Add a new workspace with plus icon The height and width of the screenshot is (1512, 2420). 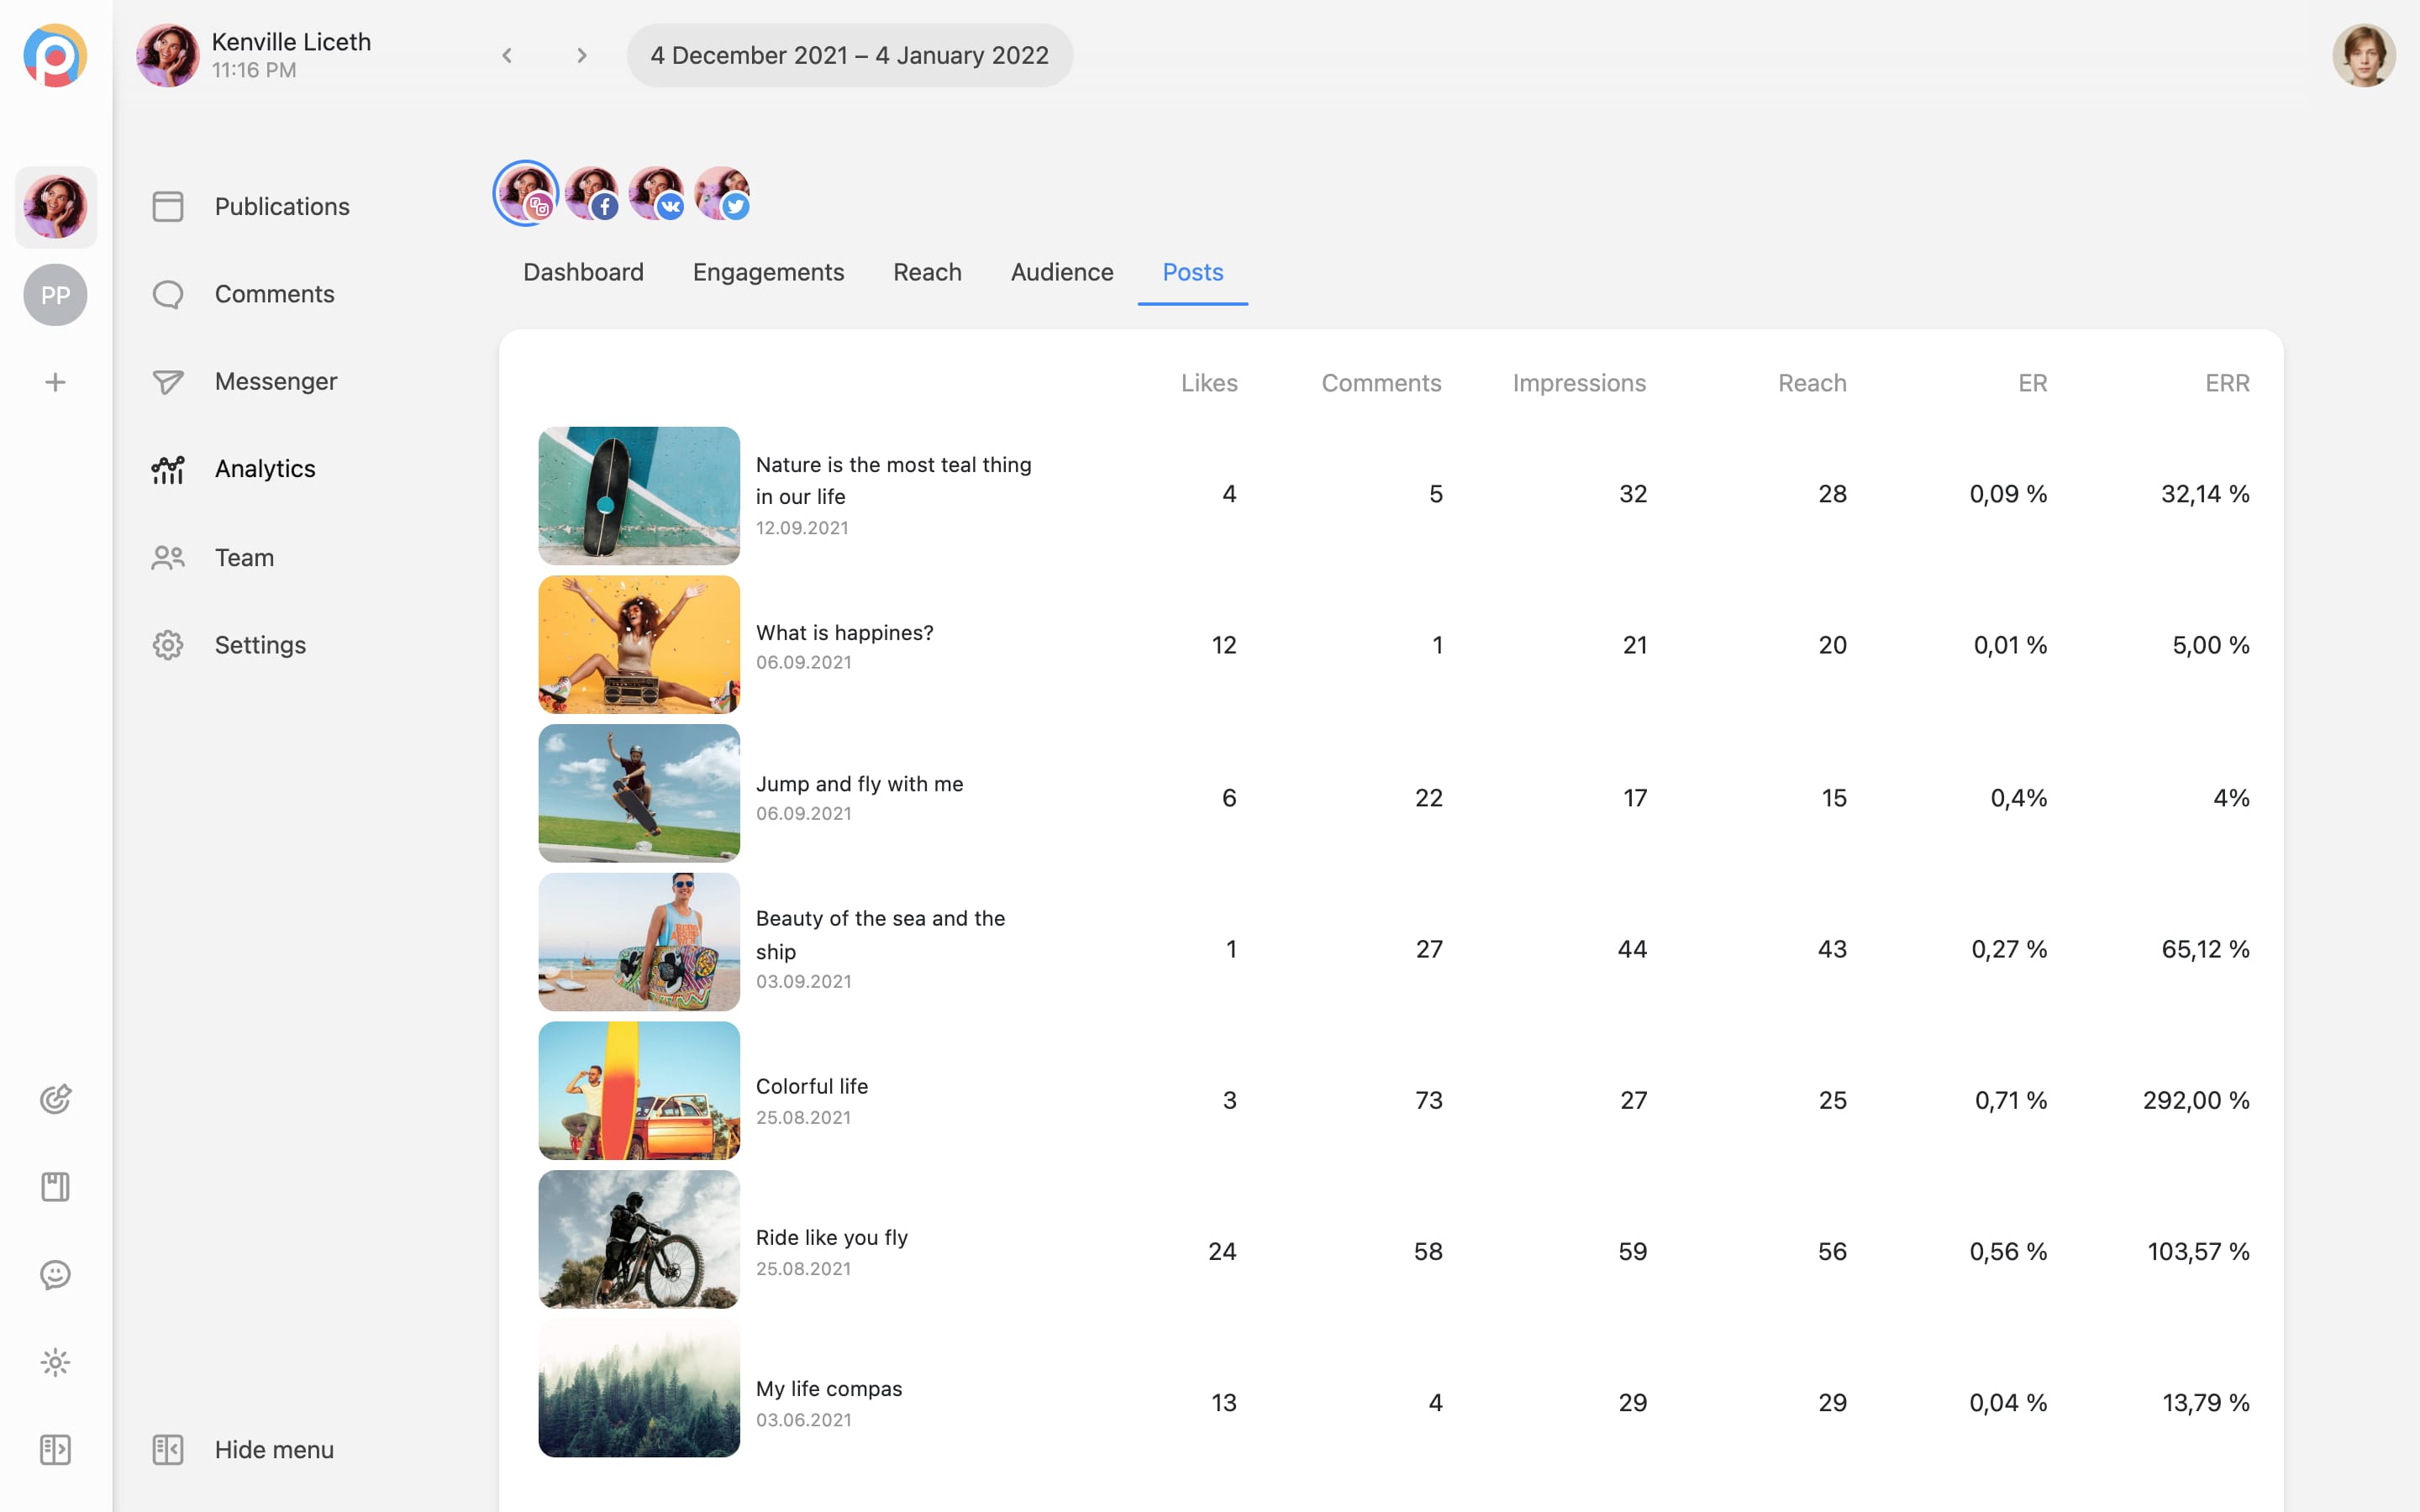coord(55,382)
